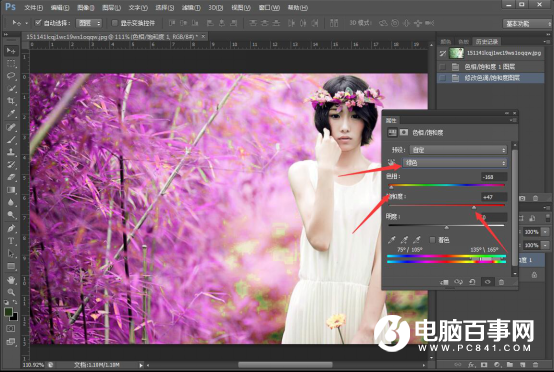The width and height of the screenshot is (554, 372).
Task: Select the Spot Healing Brush tool
Action: pos(11,127)
